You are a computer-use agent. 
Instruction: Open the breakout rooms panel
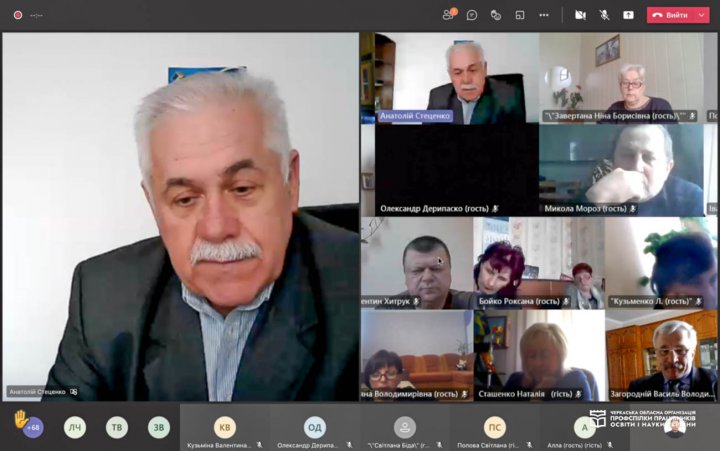520,15
